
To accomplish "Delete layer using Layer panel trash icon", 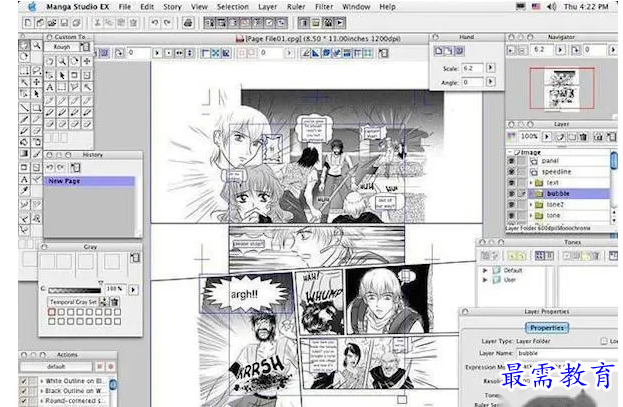I will pyautogui.click(x=583, y=137).
